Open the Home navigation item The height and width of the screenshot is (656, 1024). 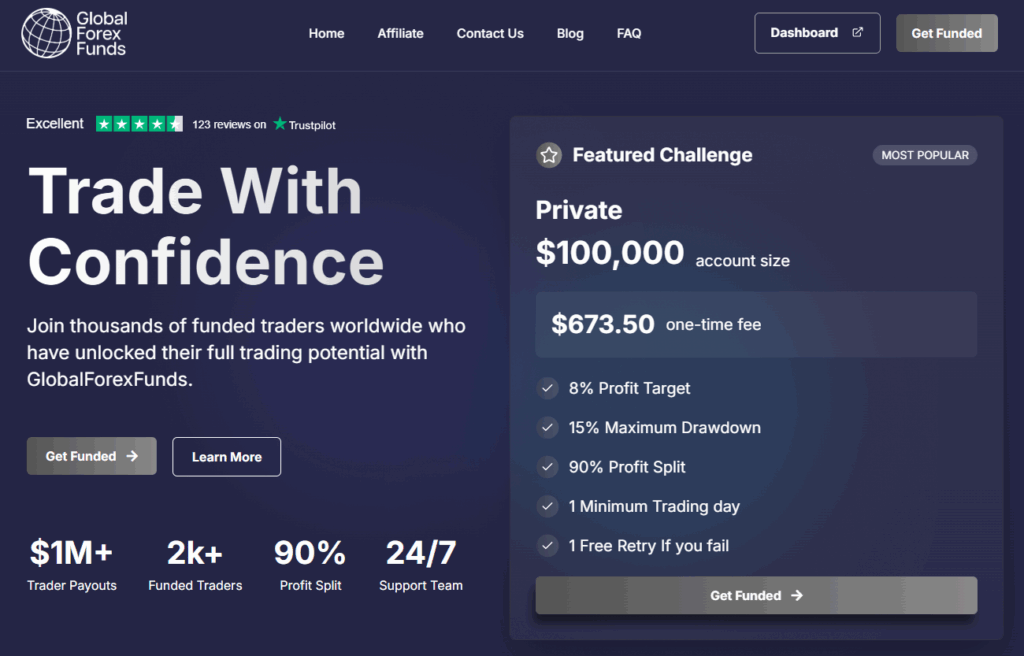pos(327,33)
